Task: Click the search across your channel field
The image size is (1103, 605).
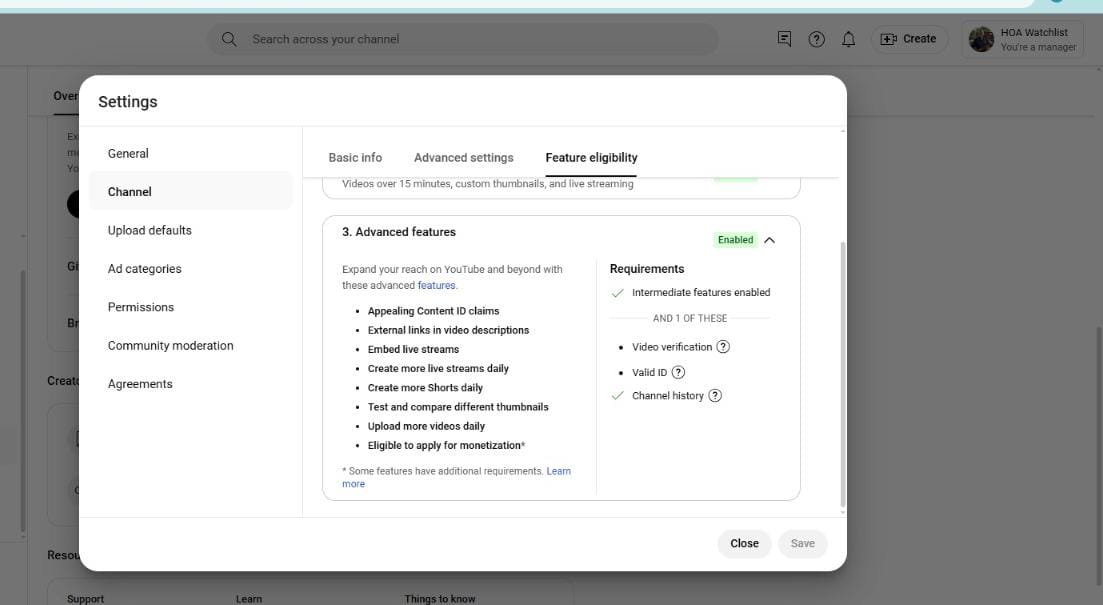Action: (x=470, y=39)
